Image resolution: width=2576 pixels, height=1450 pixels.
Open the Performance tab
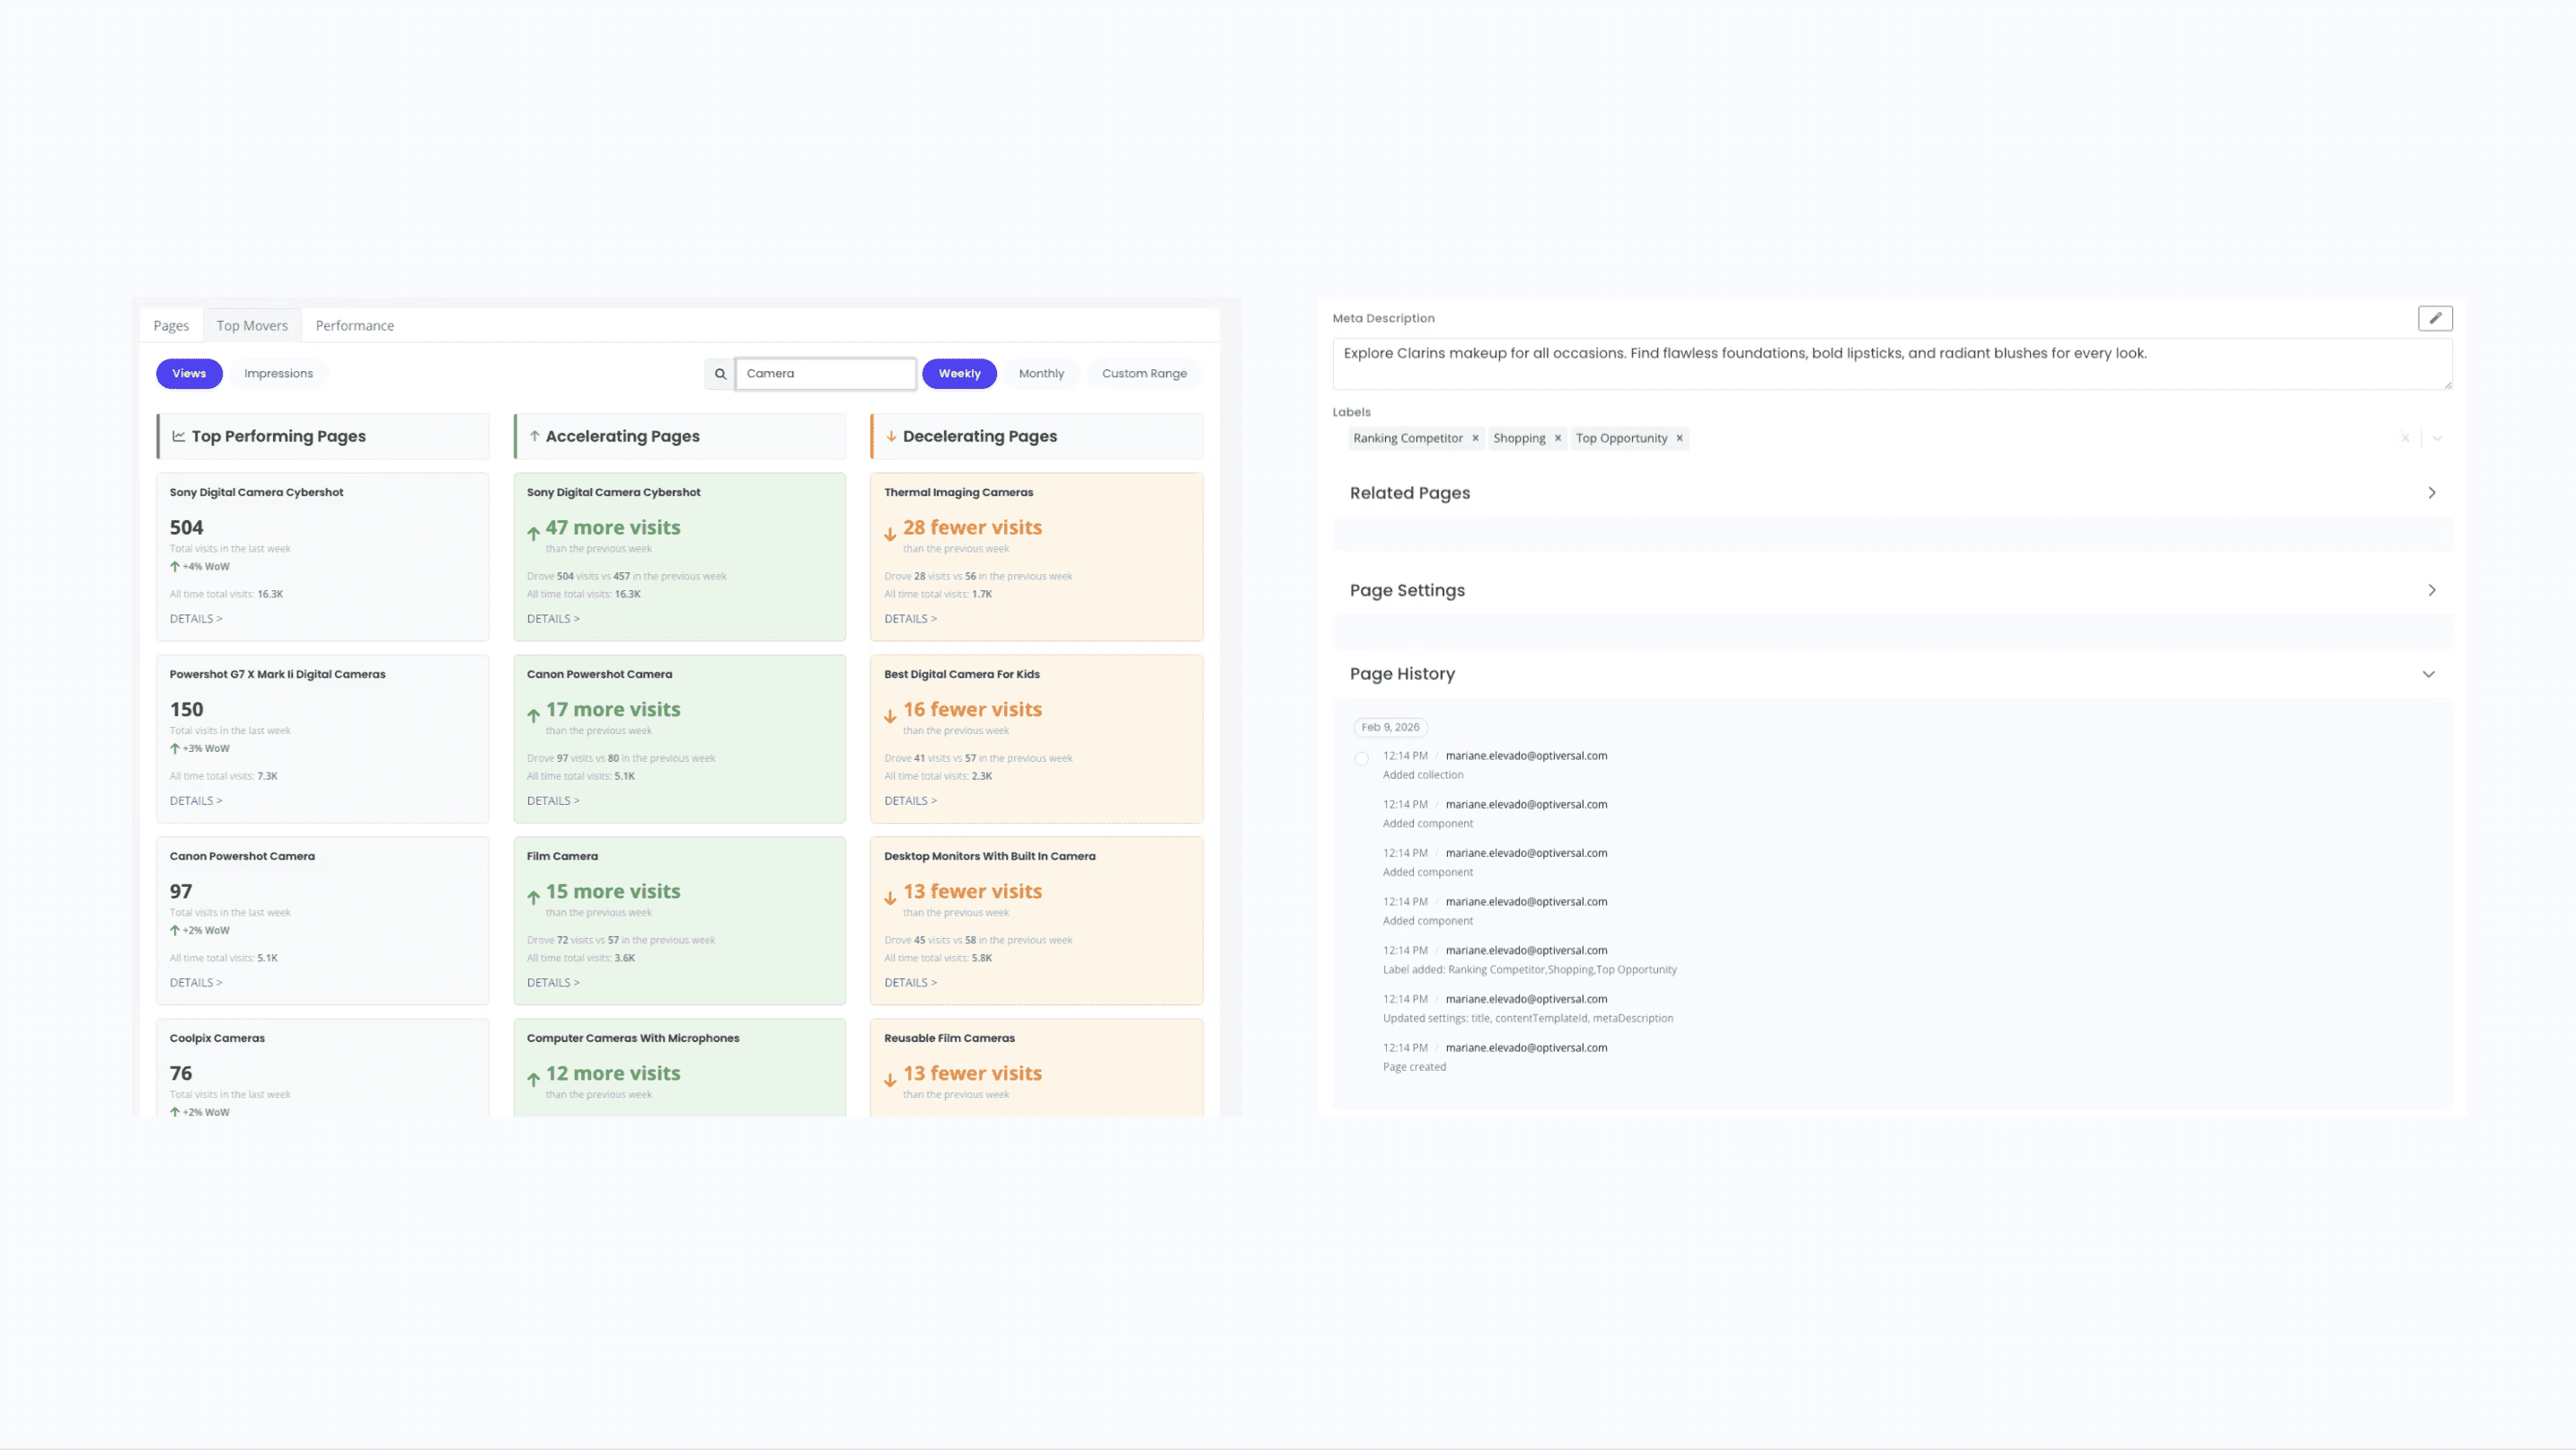click(354, 326)
